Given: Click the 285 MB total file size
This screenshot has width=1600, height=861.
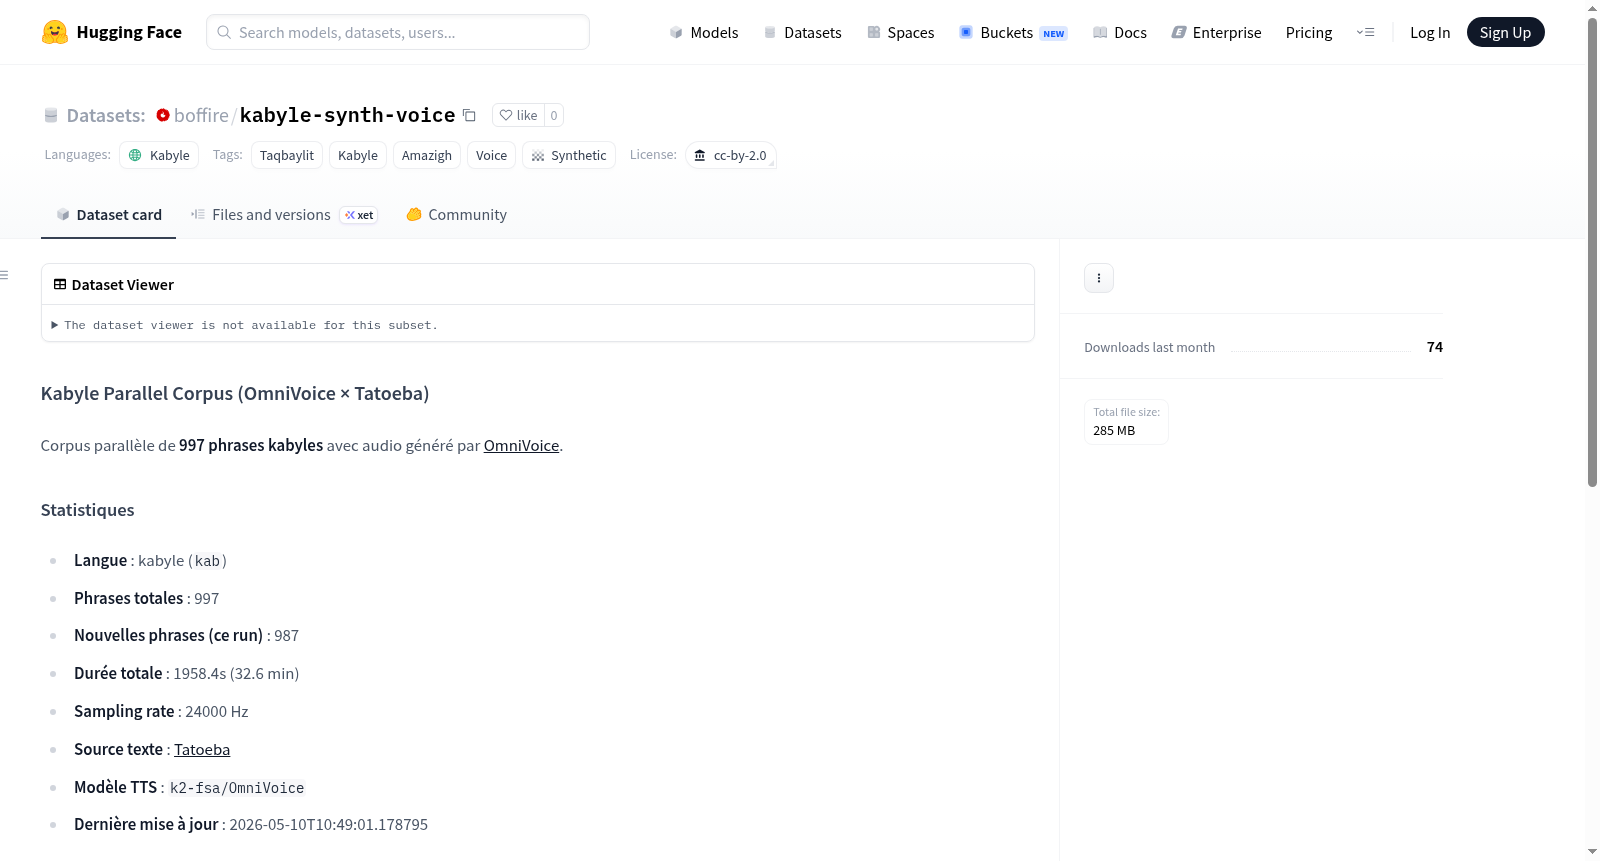Looking at the screenshot, I should pos(1114,431).
